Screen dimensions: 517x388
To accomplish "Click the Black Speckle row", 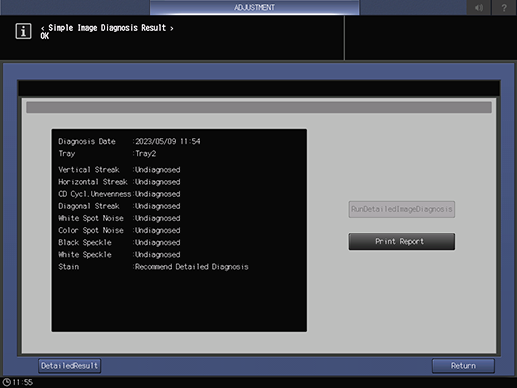I will (x=119, y=242).
